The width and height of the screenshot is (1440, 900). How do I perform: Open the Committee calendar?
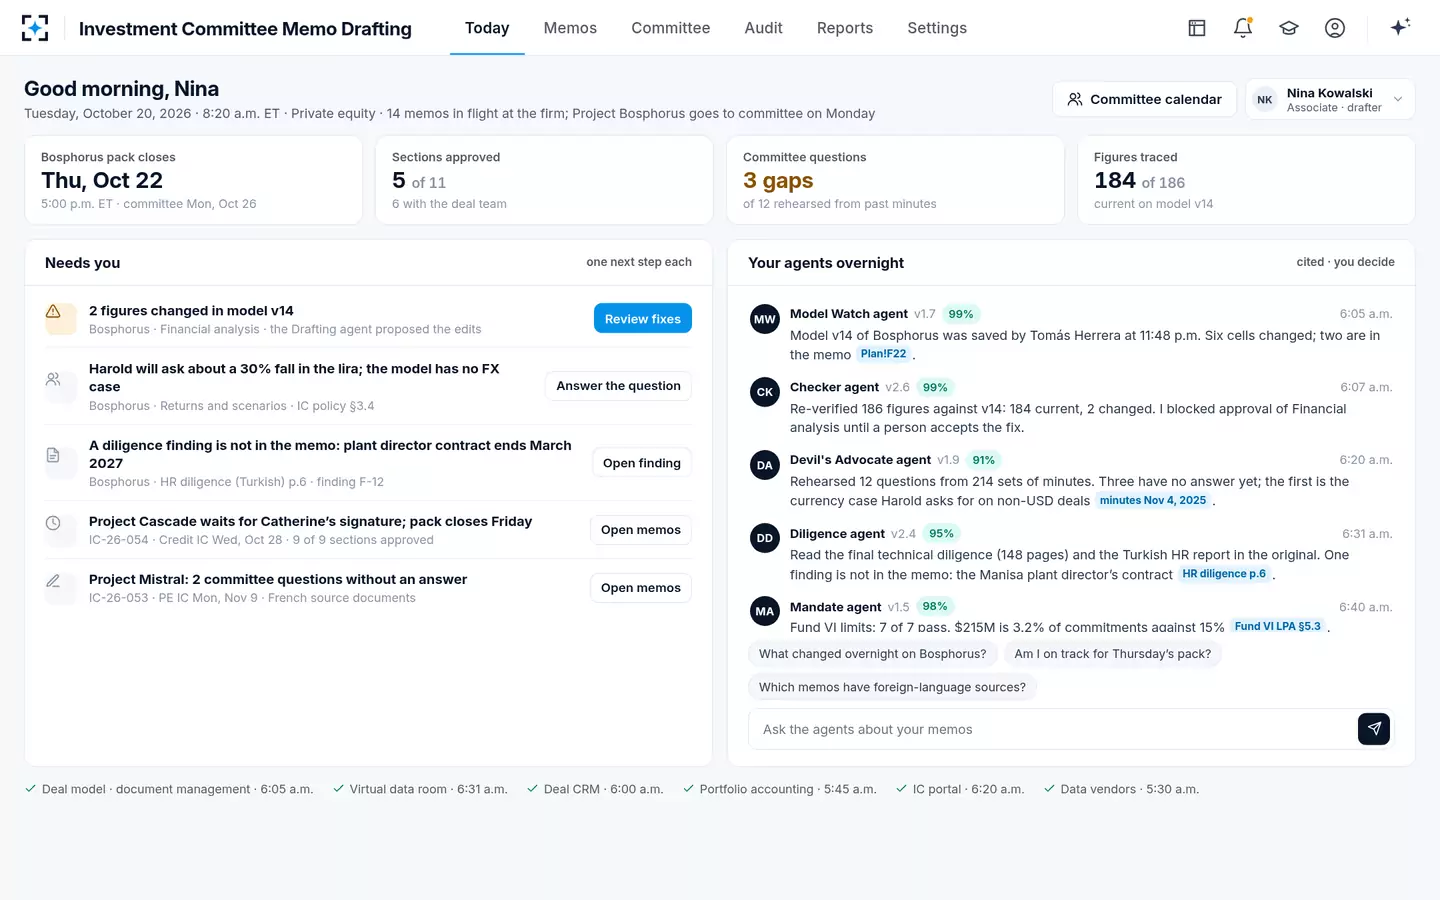tap(1144, 99)
